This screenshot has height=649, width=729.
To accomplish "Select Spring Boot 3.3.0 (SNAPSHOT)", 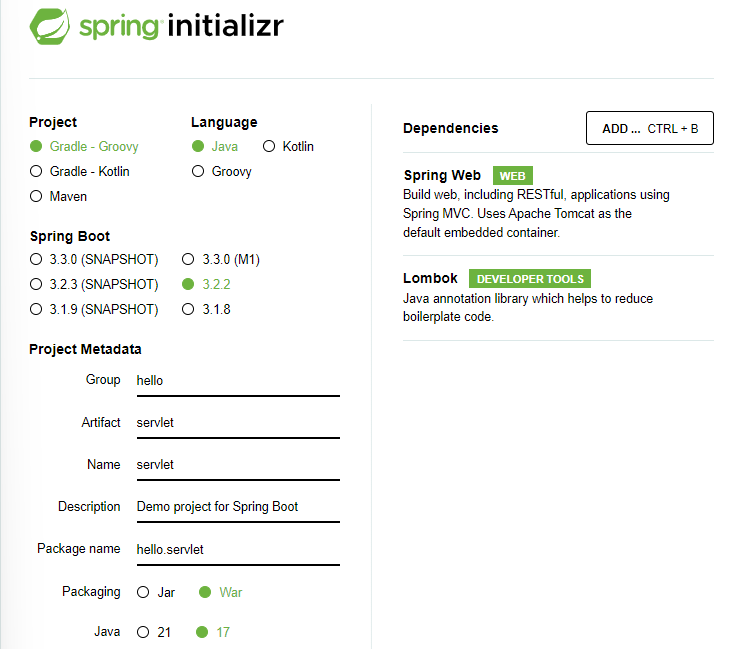I will click(x=94, y=259).
